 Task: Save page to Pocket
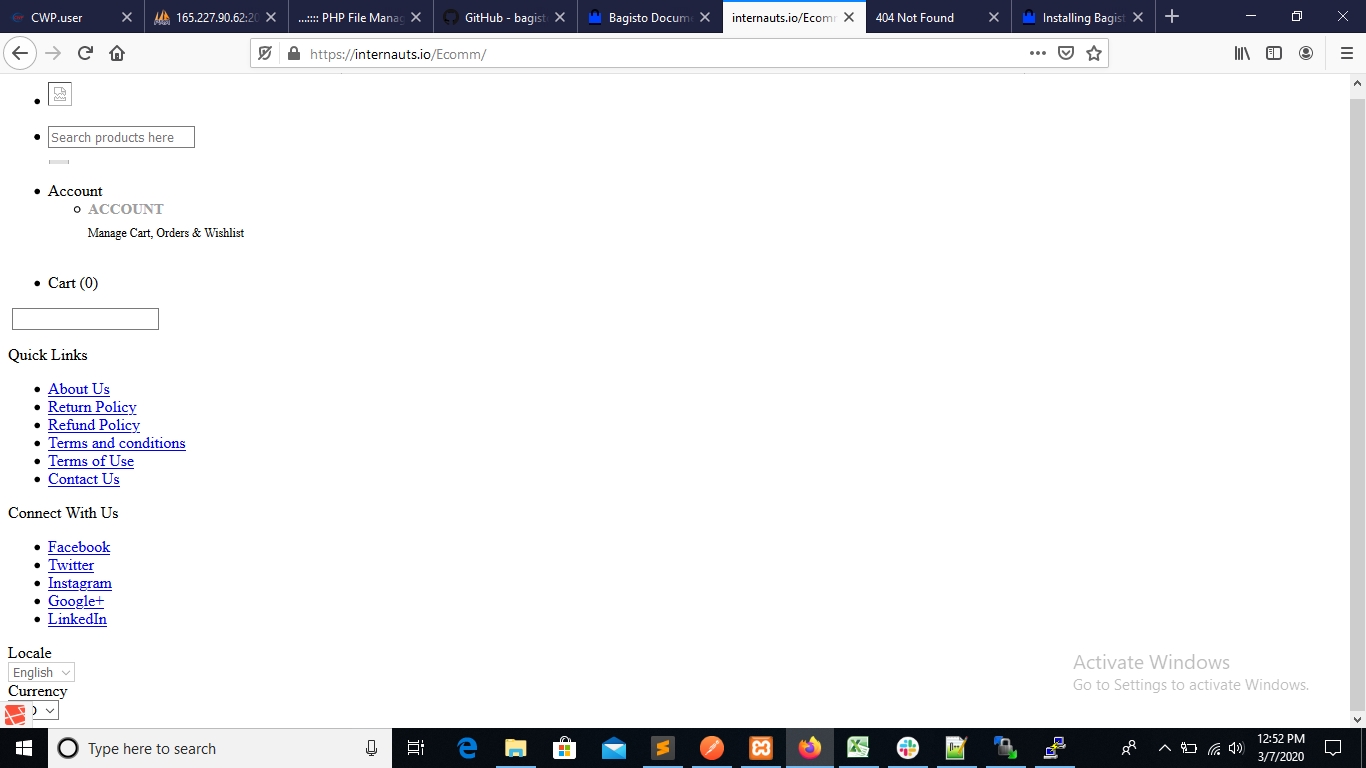1066,53
